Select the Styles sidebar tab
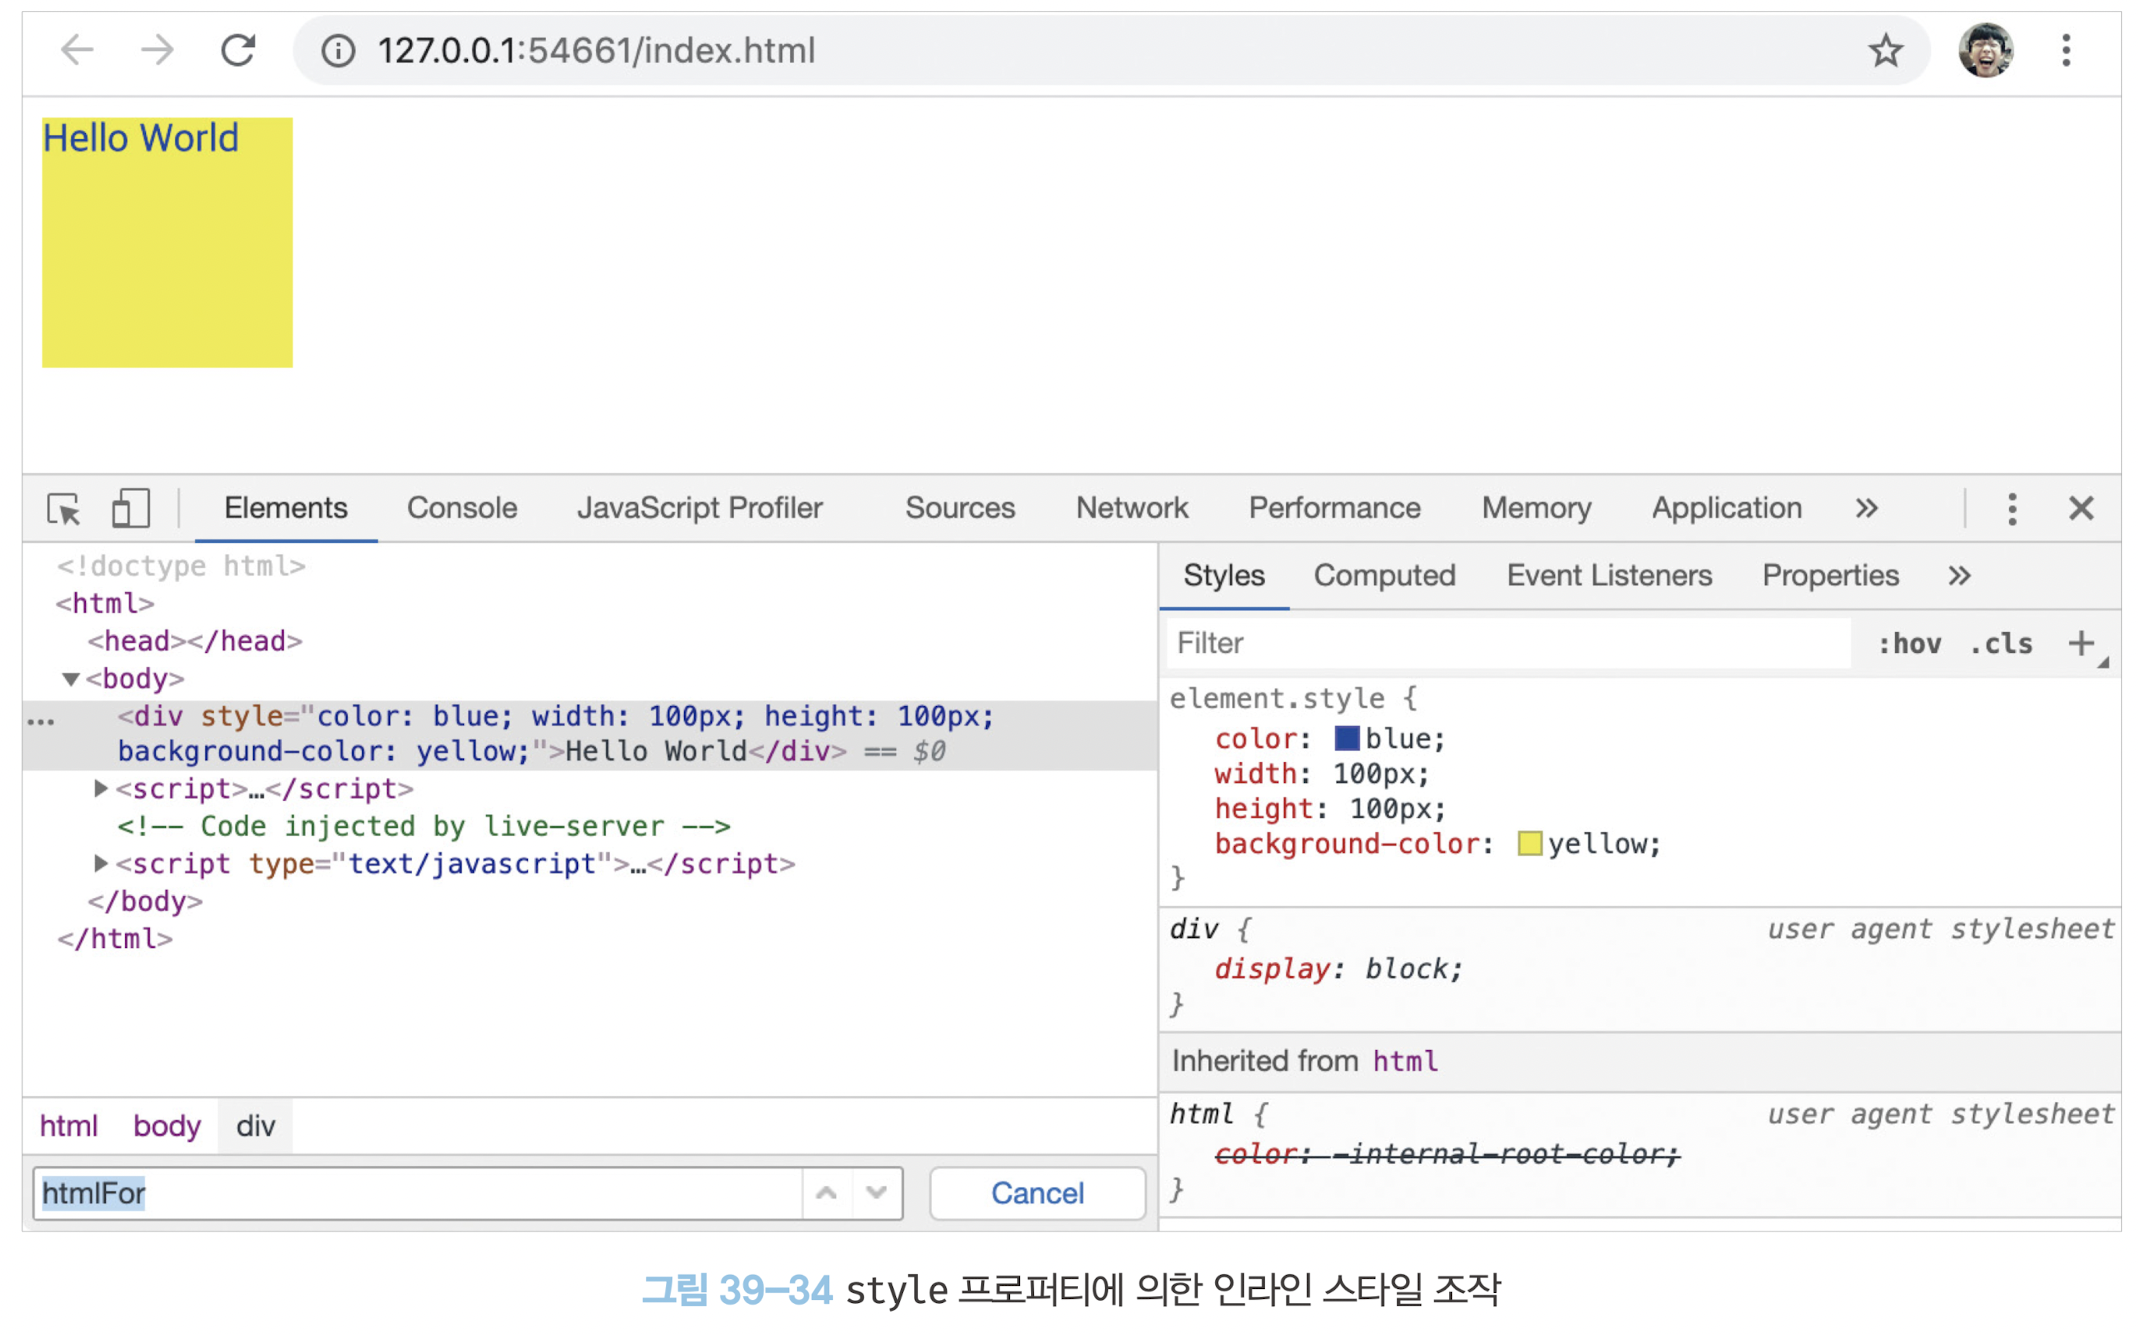2138x1334 pixels. [x=1224, y=576]
